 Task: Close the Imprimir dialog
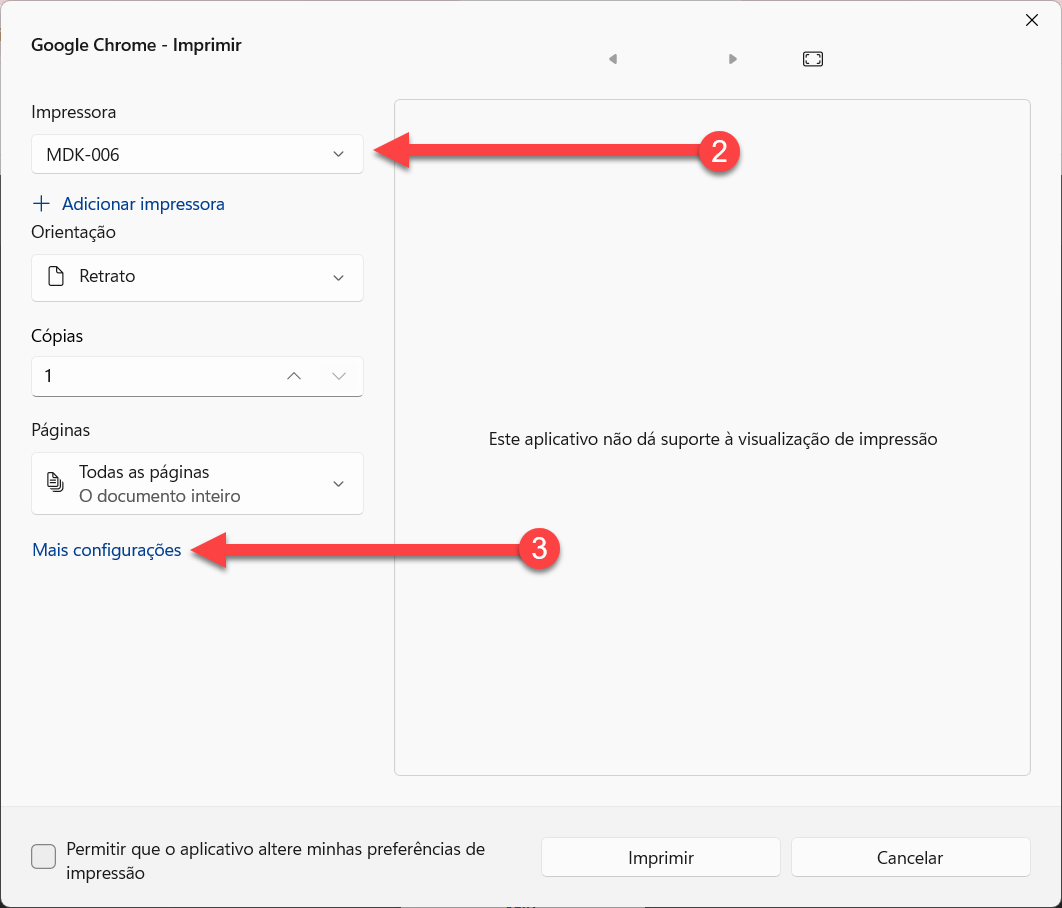(x=1032, y=20)
